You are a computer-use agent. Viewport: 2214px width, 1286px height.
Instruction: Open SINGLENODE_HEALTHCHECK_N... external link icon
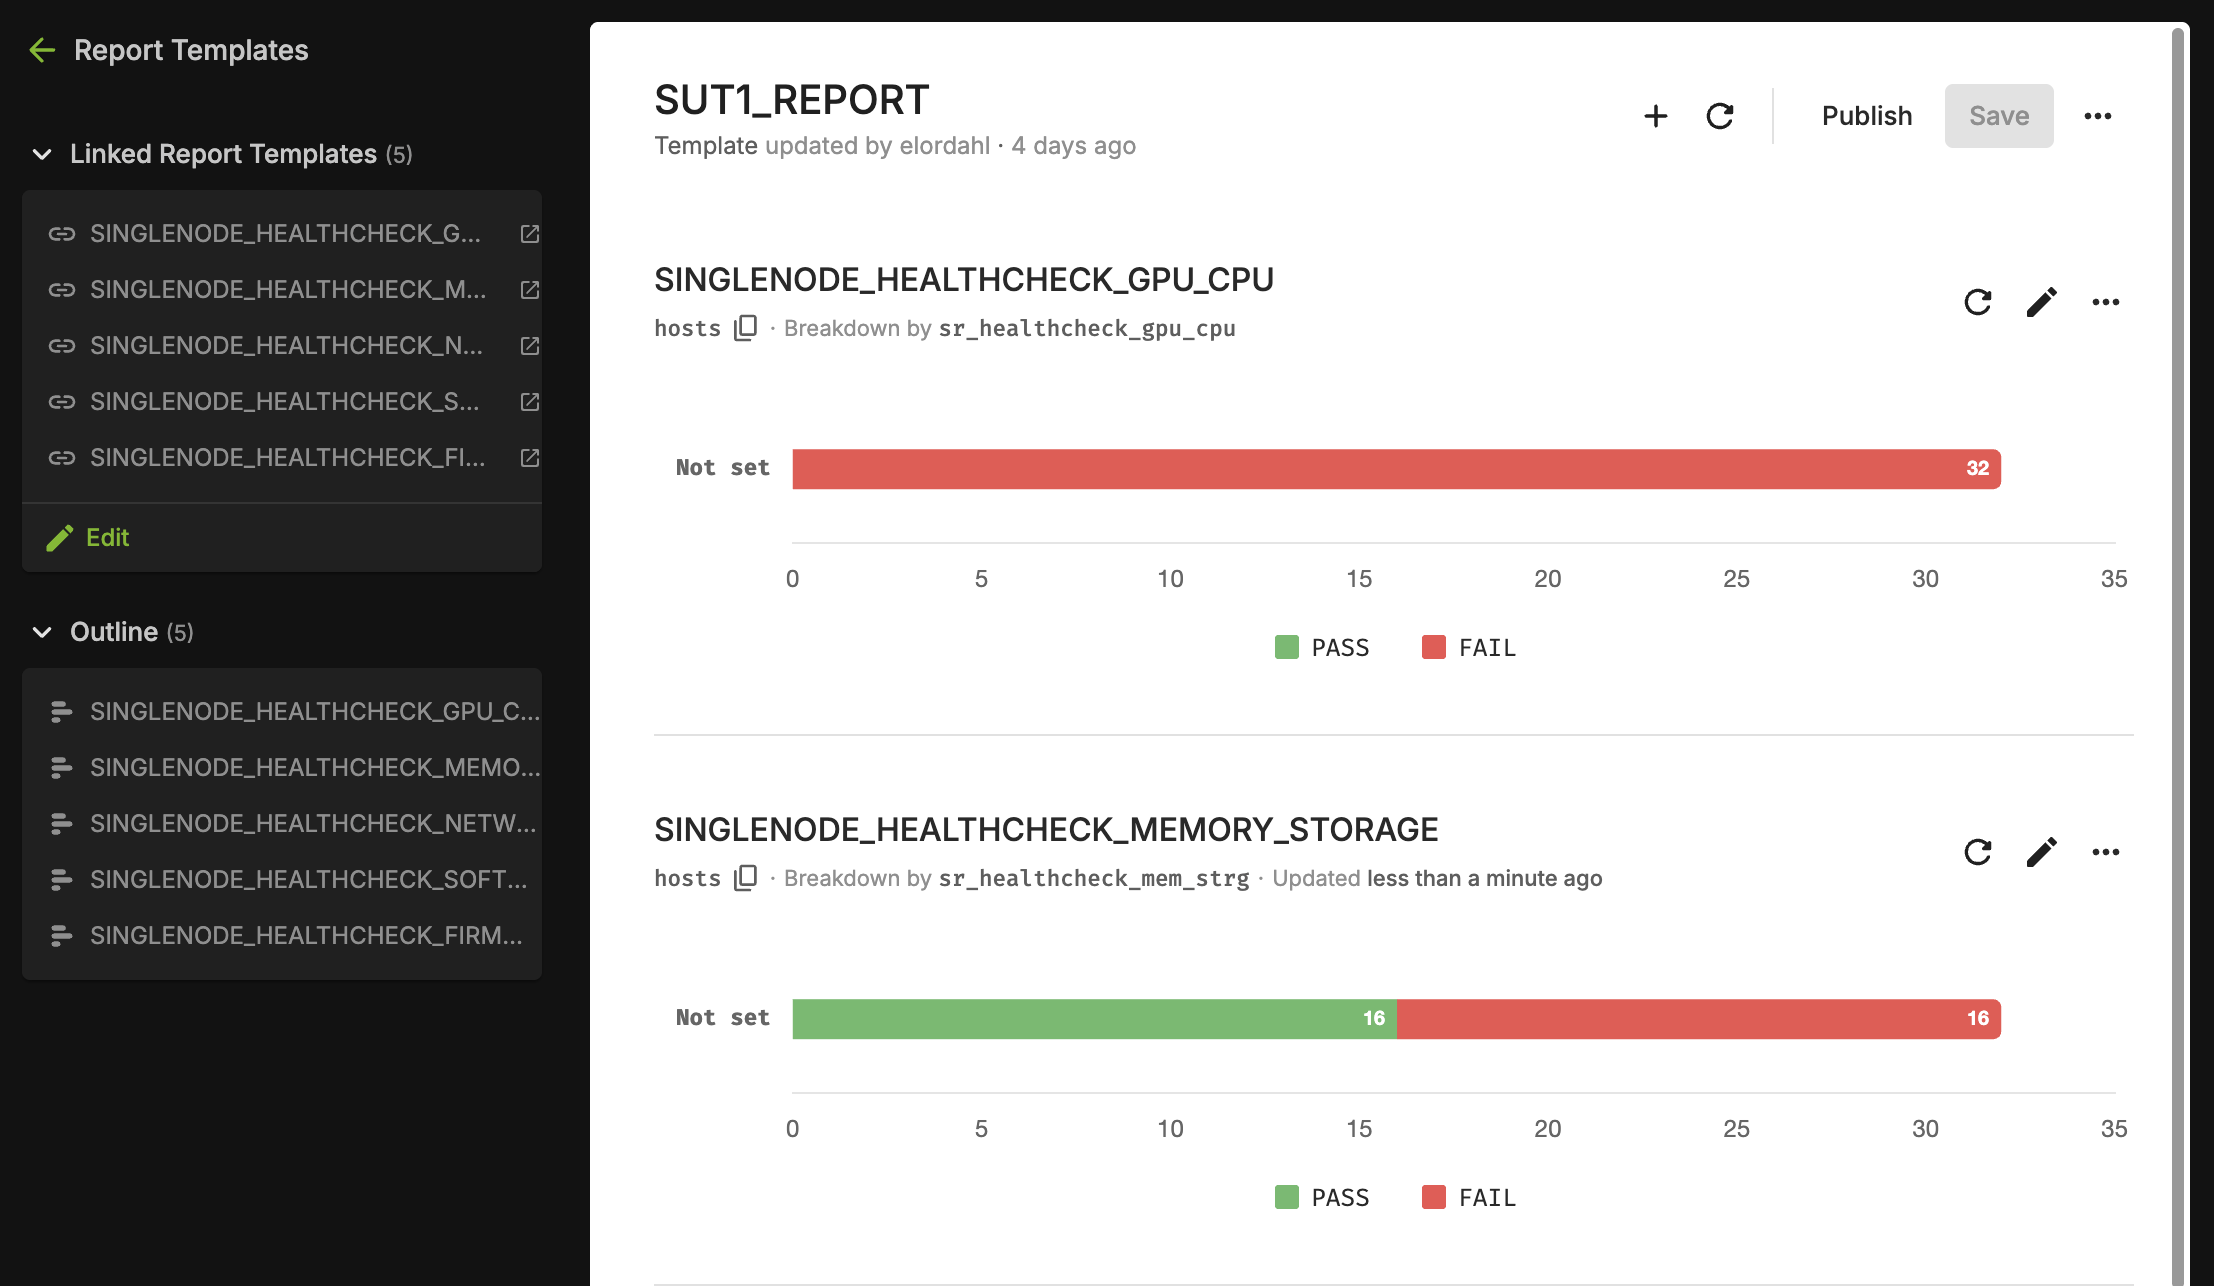(x=530, y=346)
